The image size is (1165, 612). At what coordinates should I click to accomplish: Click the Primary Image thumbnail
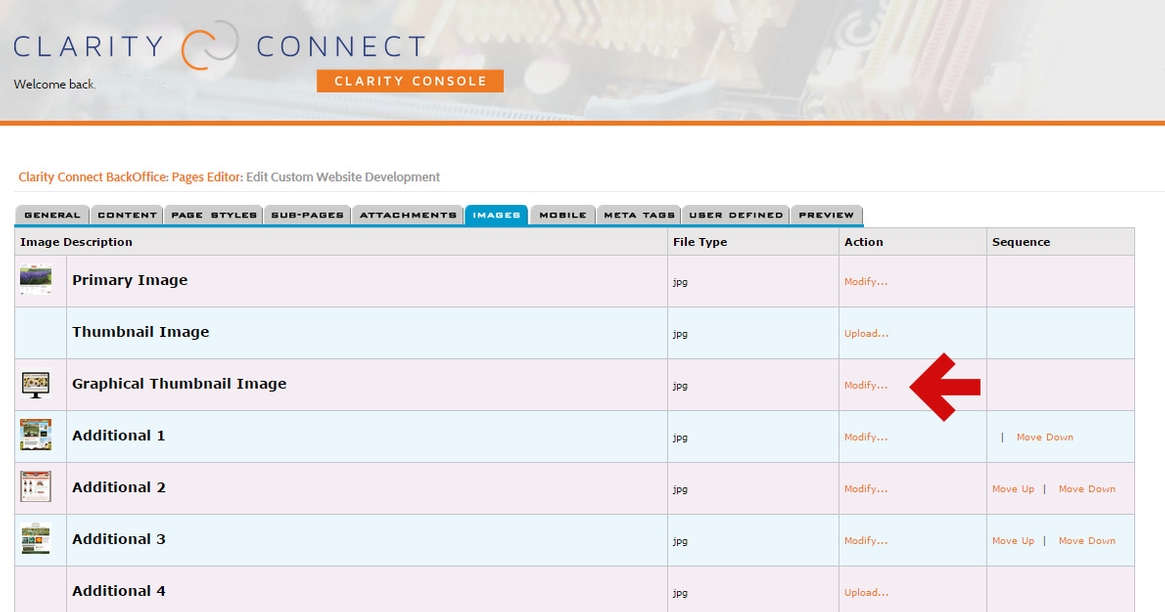36,280
